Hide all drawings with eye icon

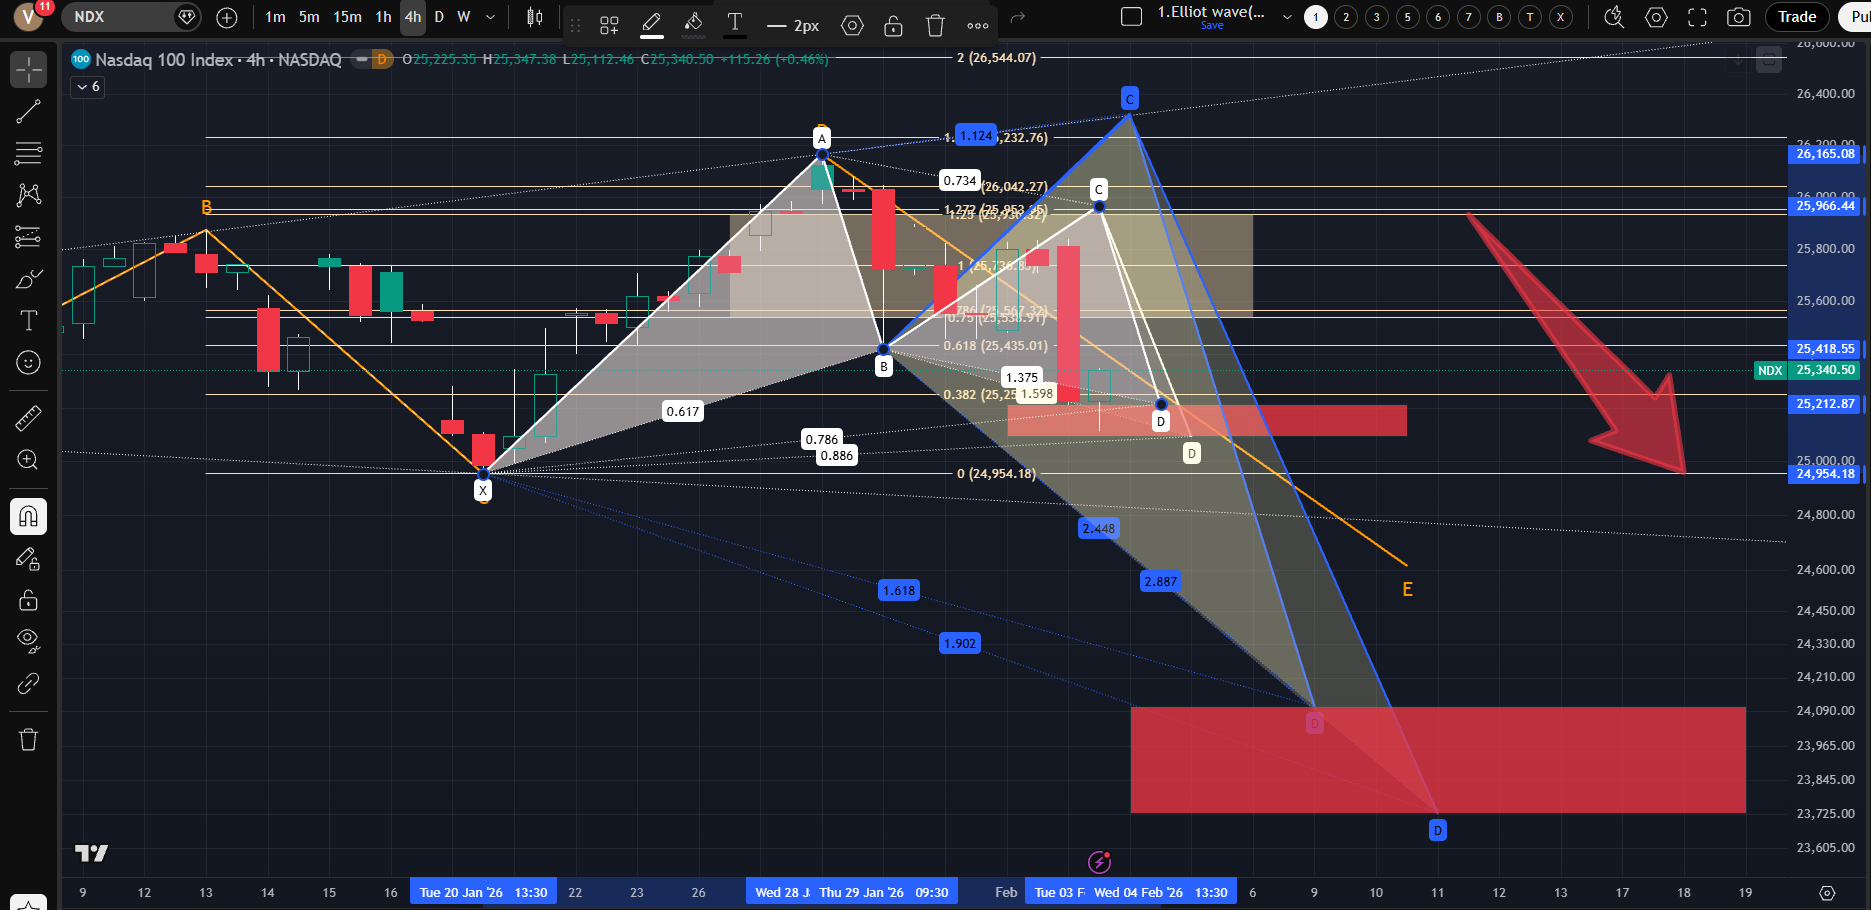pyautogui.click(x=28, y=640)
